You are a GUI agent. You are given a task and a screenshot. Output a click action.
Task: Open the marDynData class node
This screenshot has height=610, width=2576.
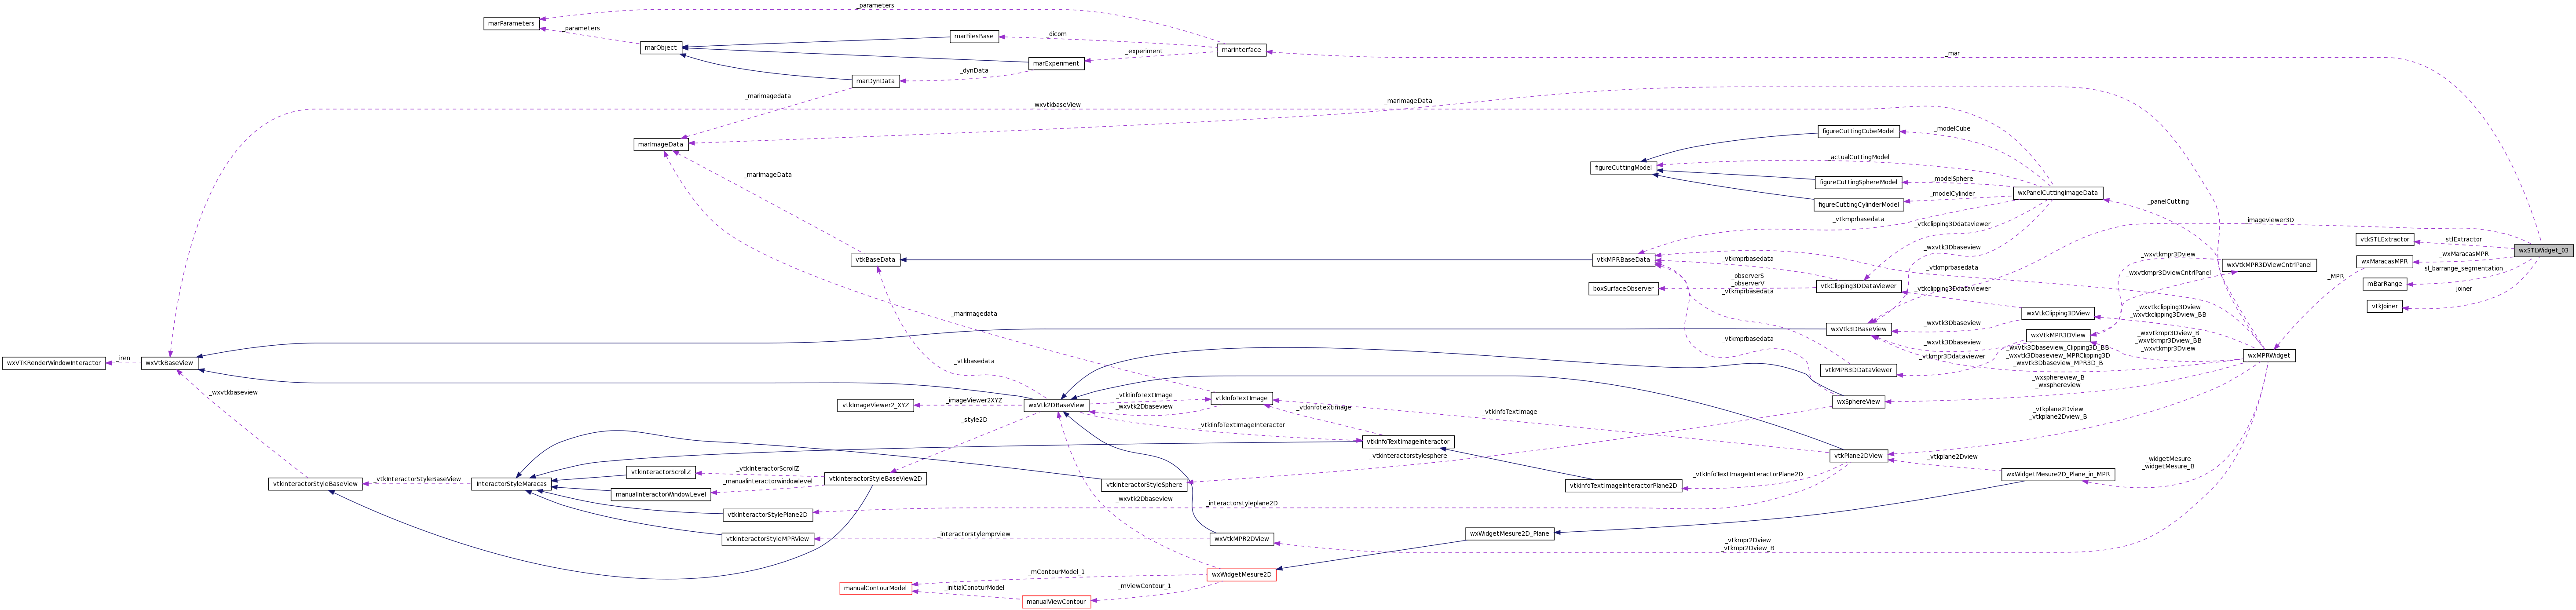pyautogui.click(x=875, y=81)
